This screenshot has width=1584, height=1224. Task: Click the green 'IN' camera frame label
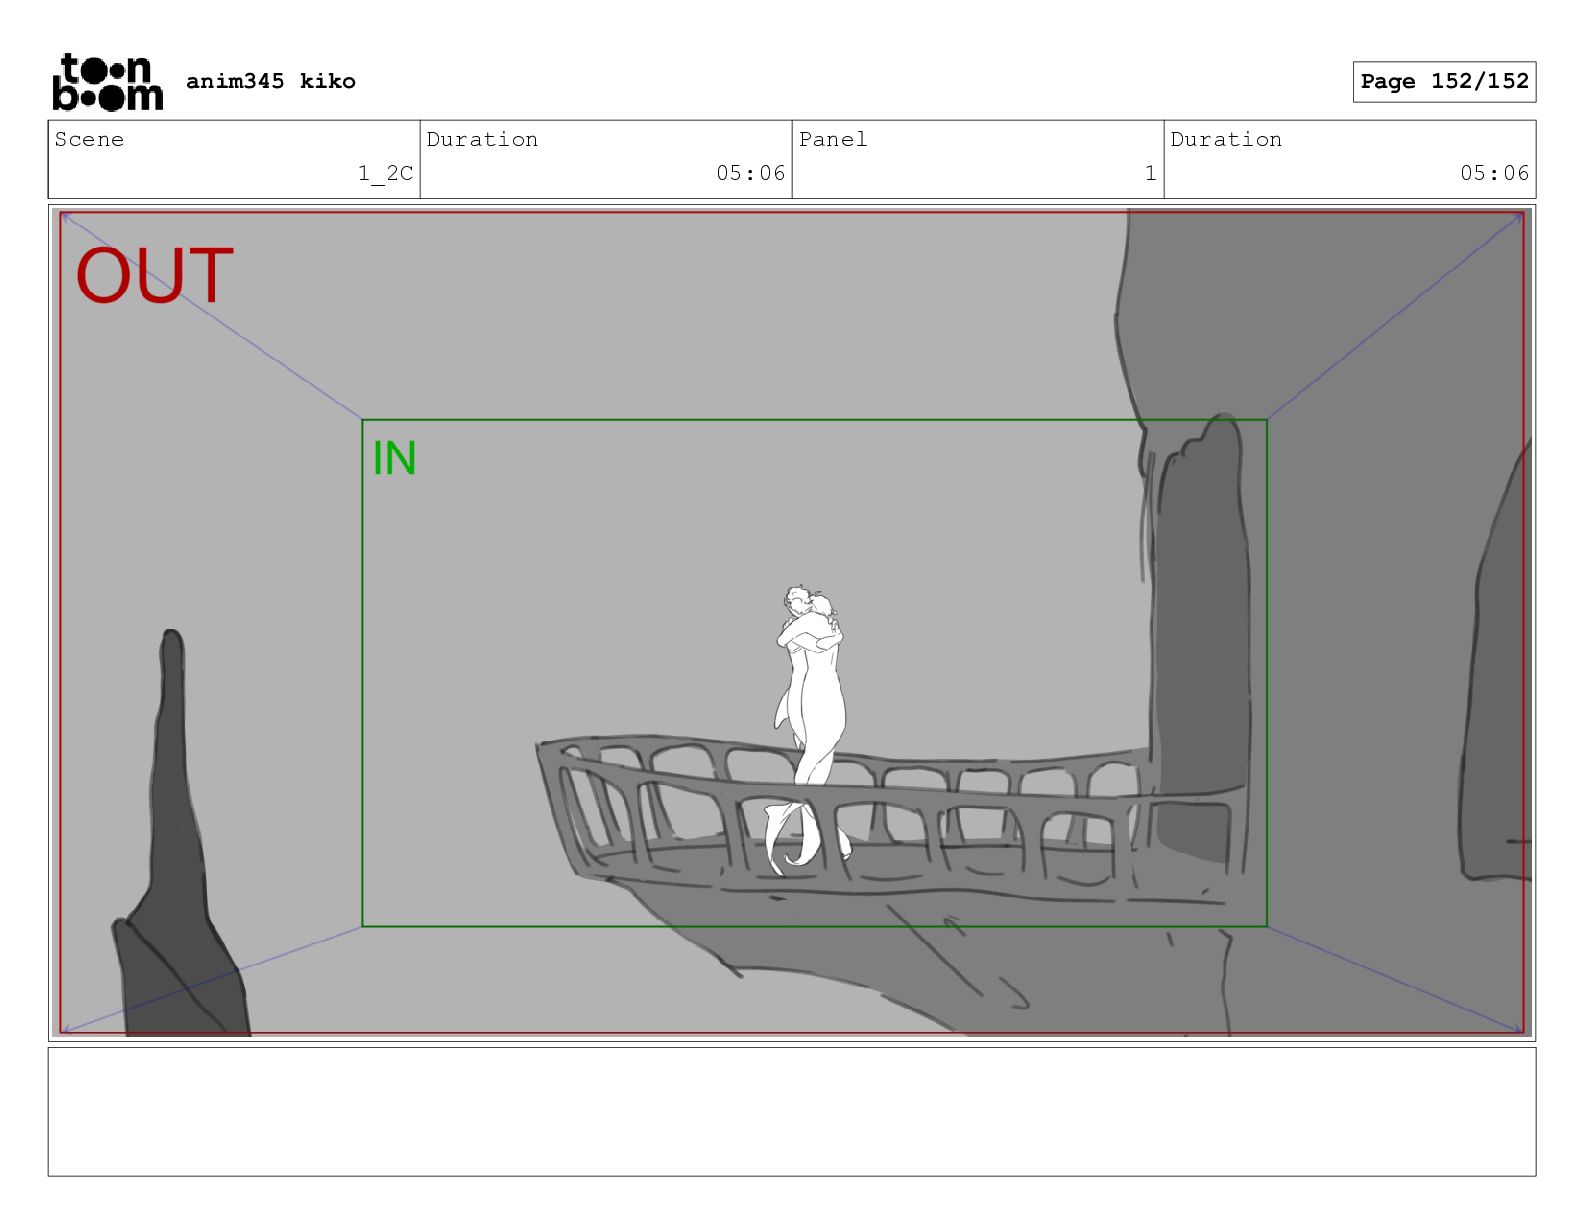coord(394,459)
